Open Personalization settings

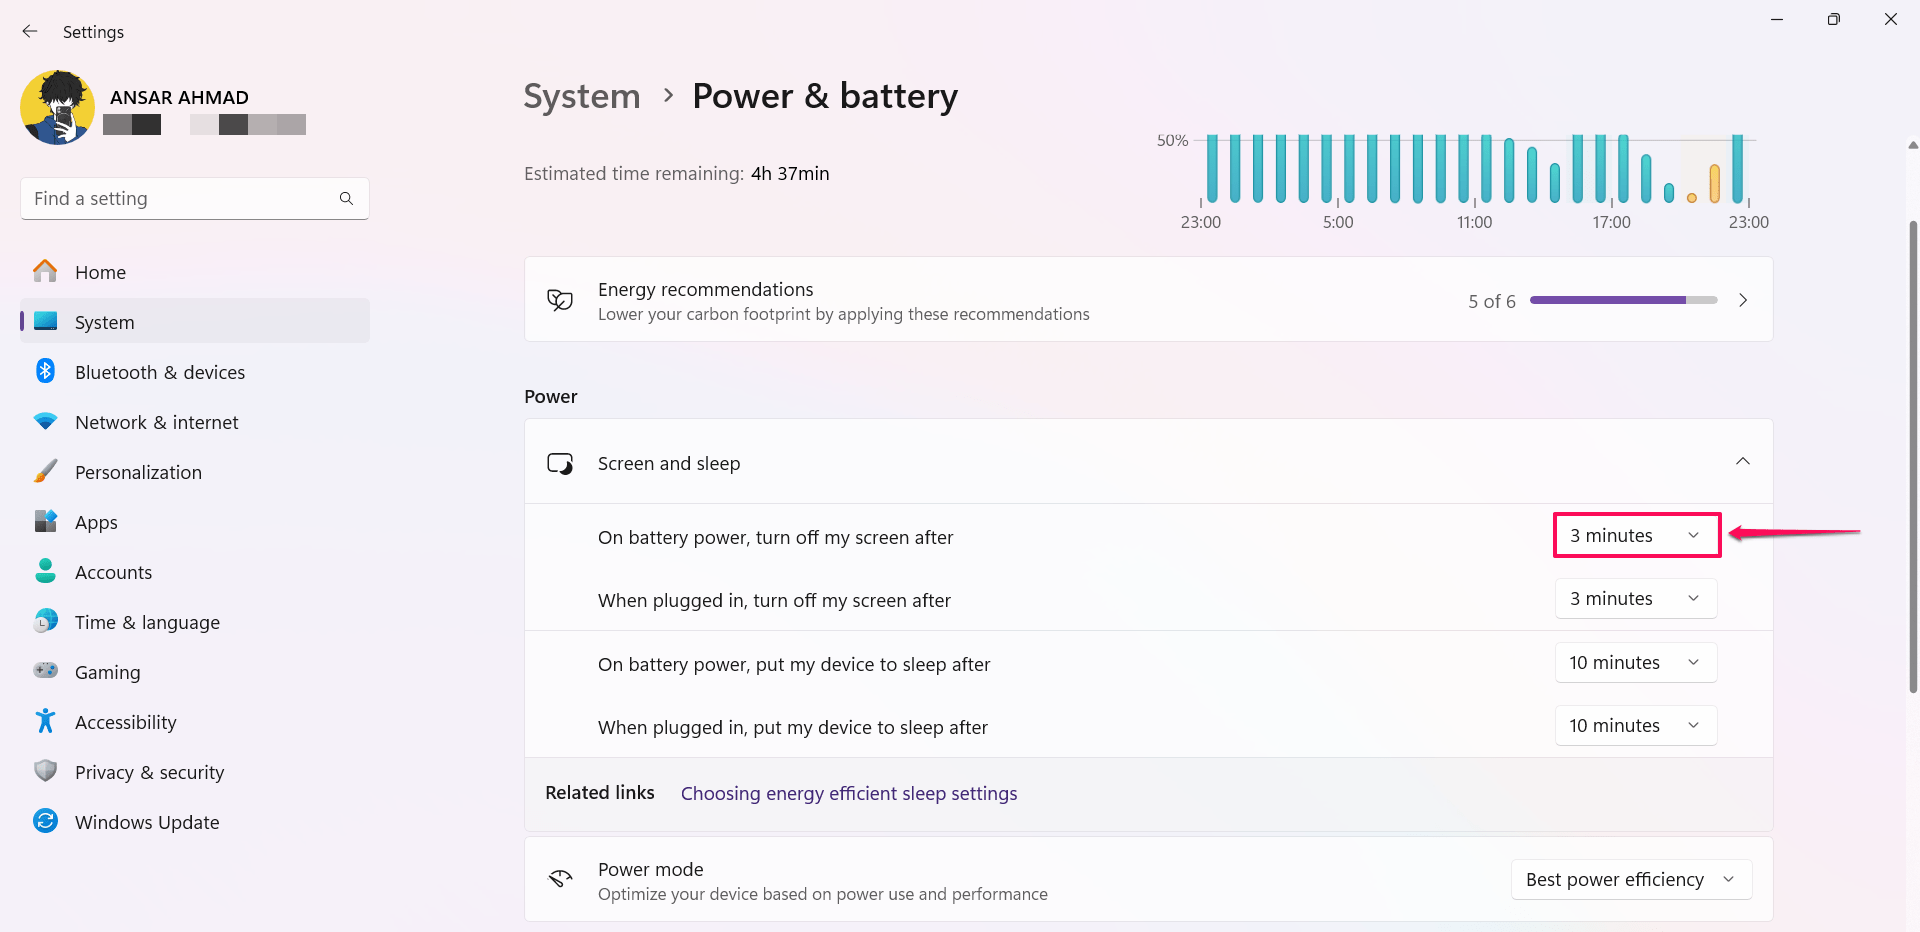point(138,472)
